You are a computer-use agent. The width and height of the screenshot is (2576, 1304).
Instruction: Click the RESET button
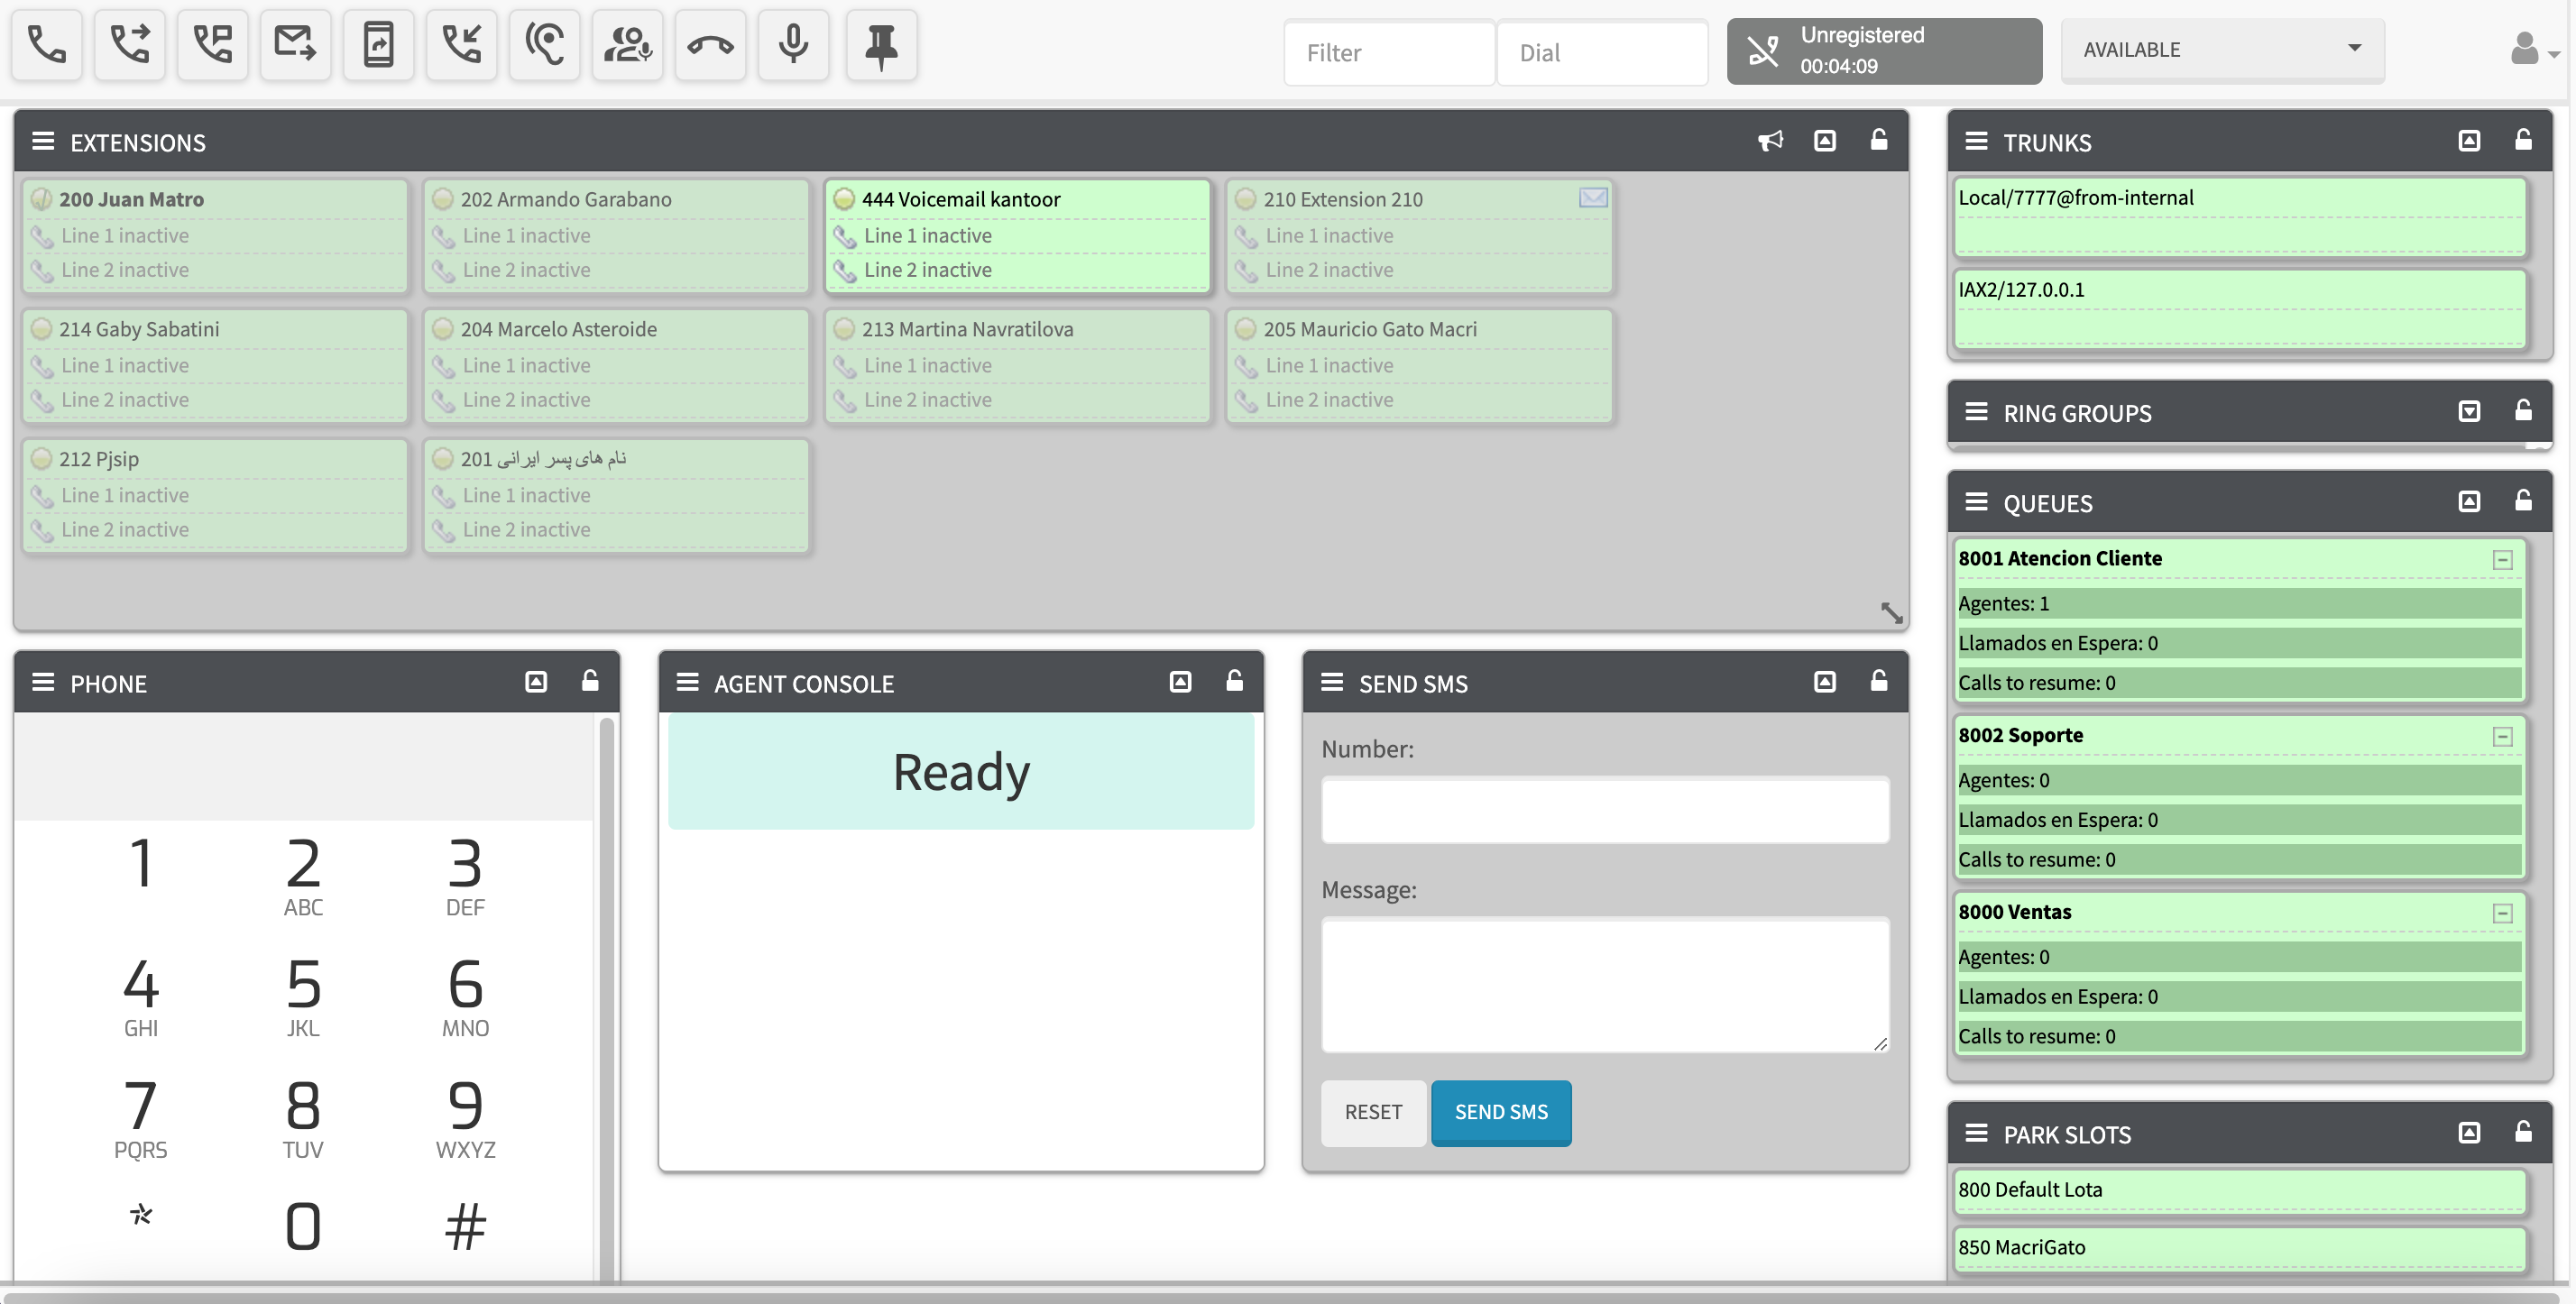pyautogui.click(x=1373, y=1112)
